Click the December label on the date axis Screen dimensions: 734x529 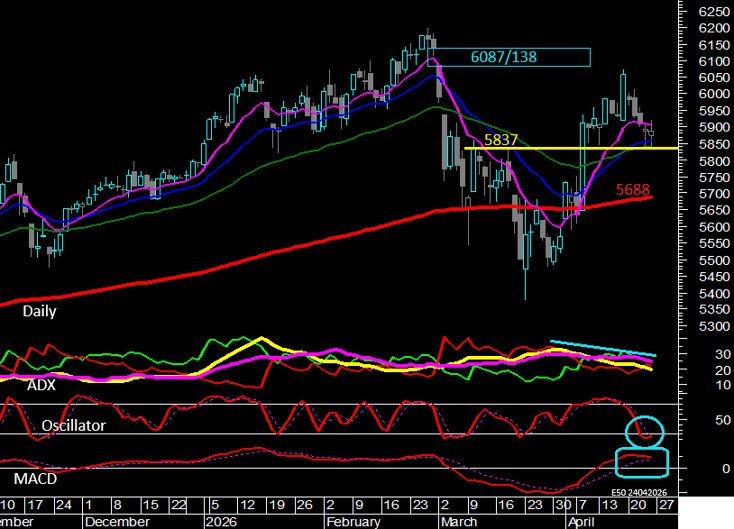coord(116,521)
